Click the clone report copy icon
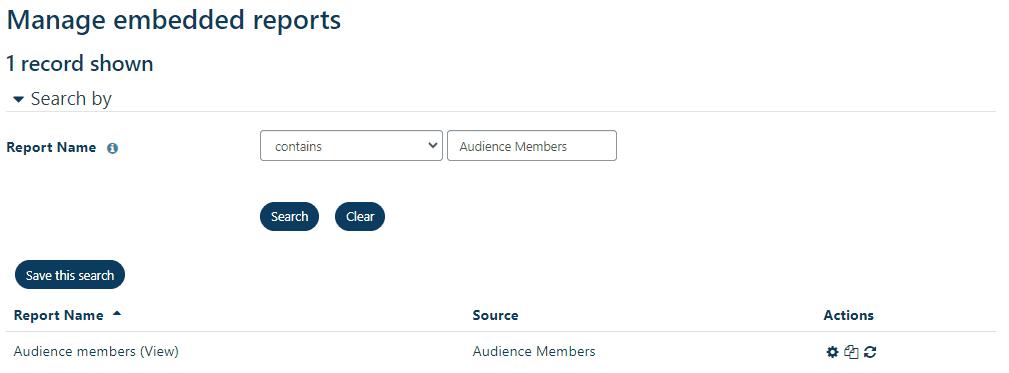 [x=851, y=352]
